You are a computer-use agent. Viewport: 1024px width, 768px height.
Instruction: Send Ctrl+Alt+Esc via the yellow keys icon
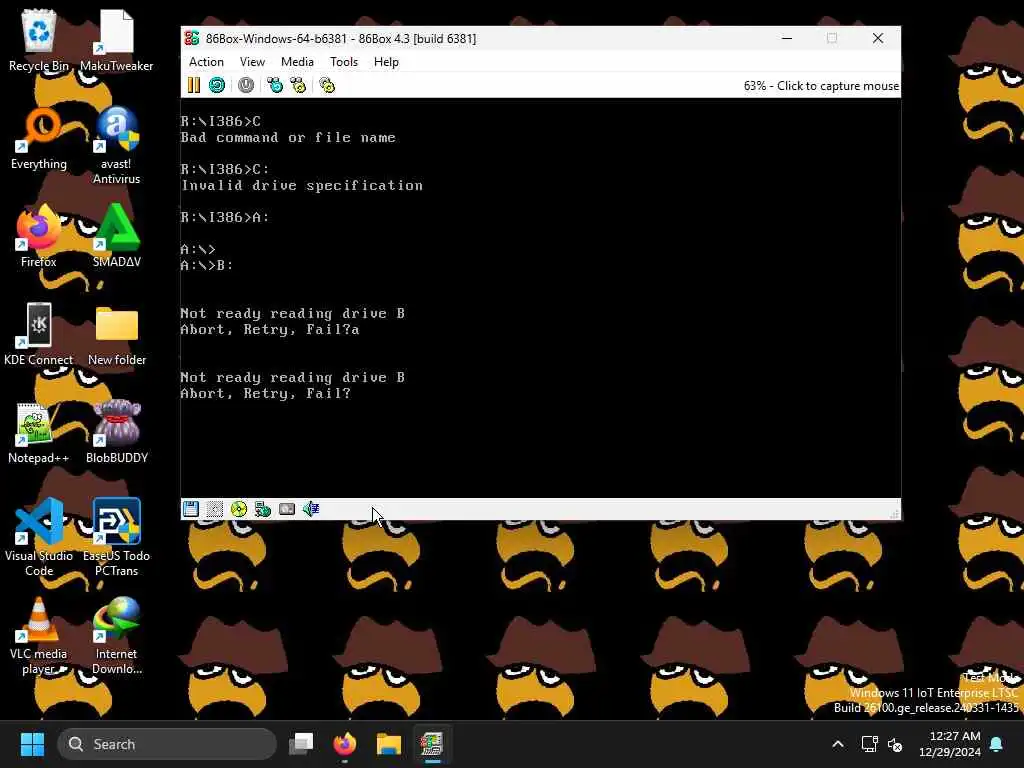point(298,85)
